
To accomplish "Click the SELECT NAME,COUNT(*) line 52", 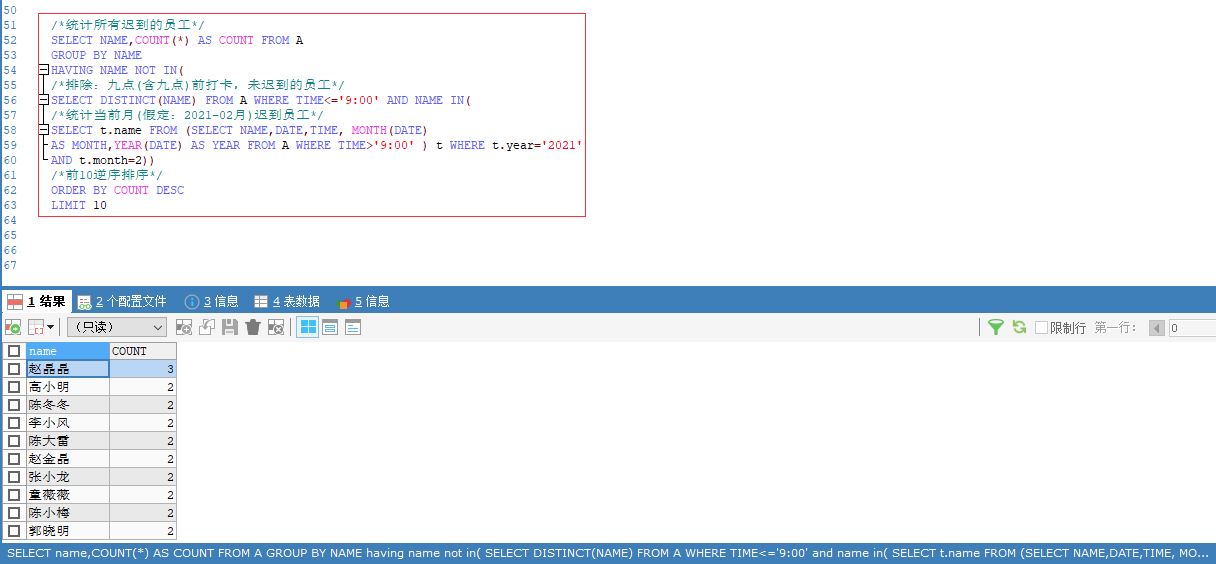I will (177, 40).
